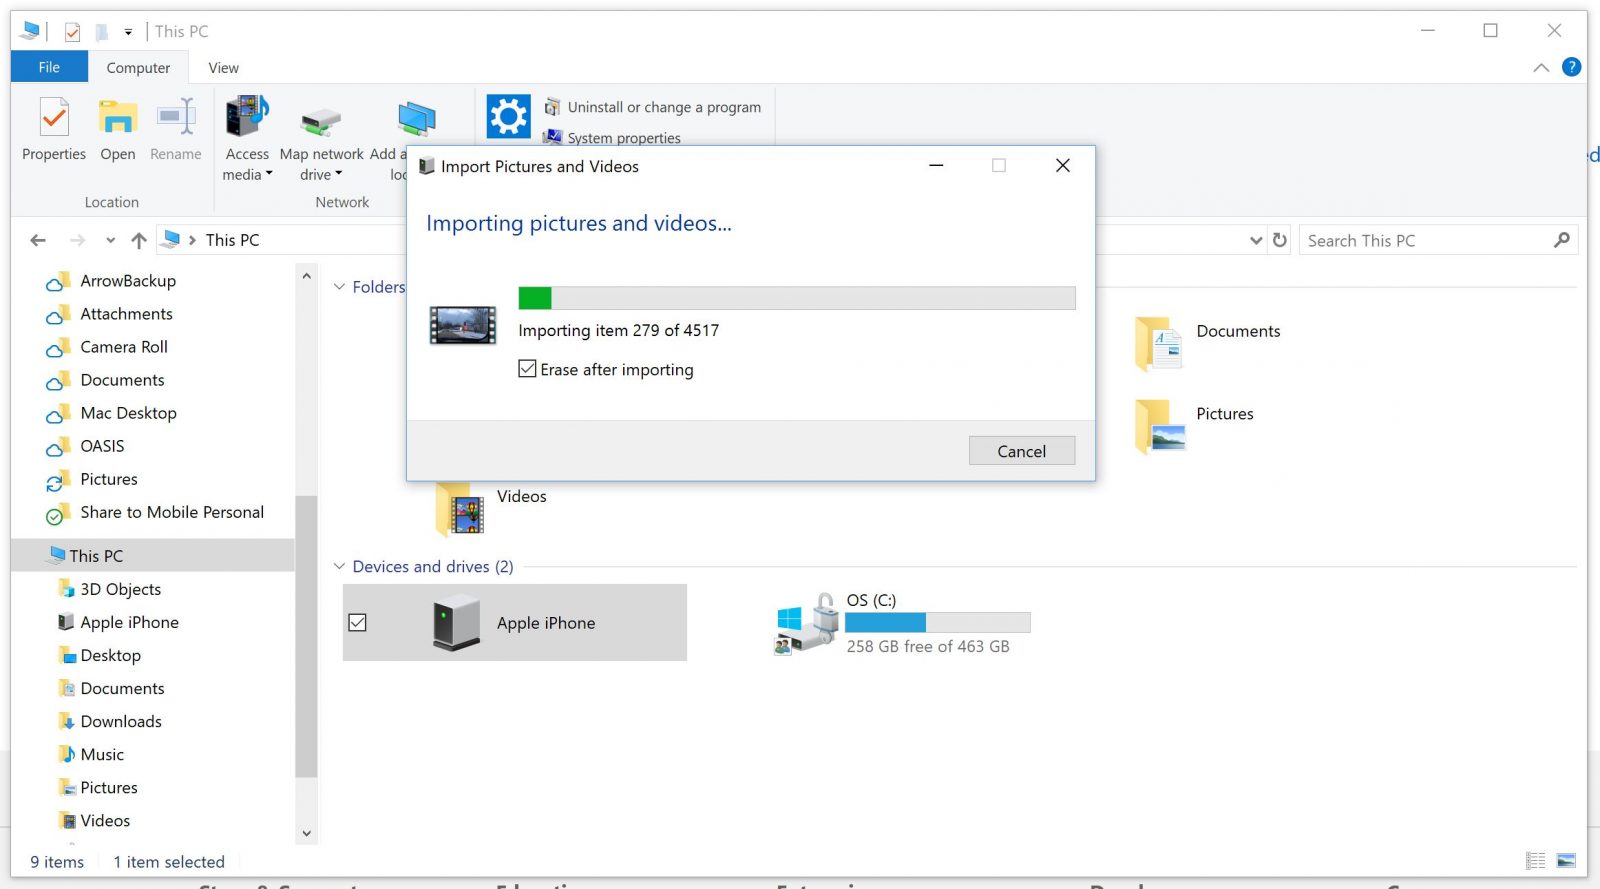The width and height of the screenshot is (1600, 889).
Task: Minimize the Import Pictures and Videos dialog
Action: (936, 166)
